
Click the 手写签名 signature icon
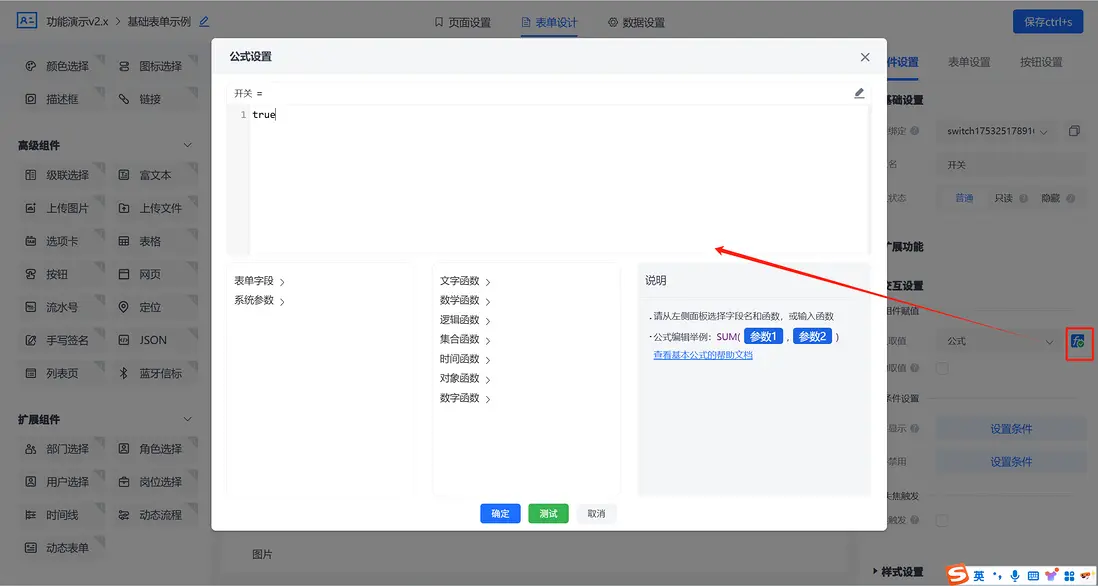pyautogui.click(x=30, y=340)
